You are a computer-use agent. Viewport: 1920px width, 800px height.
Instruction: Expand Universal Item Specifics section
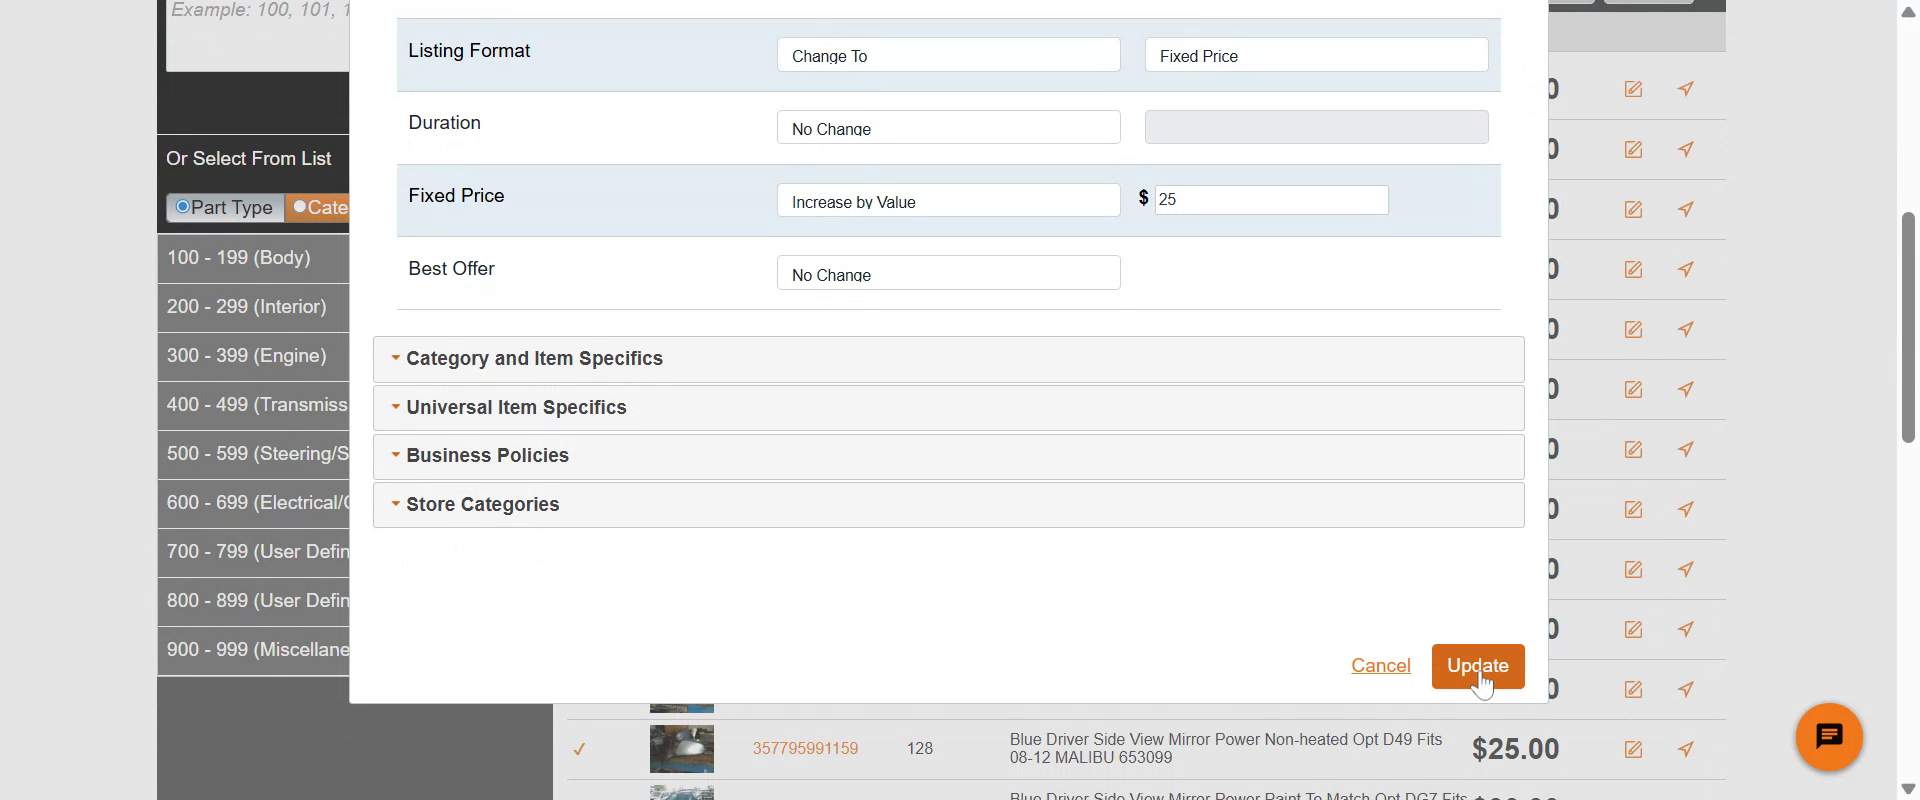tap(948, 408)
